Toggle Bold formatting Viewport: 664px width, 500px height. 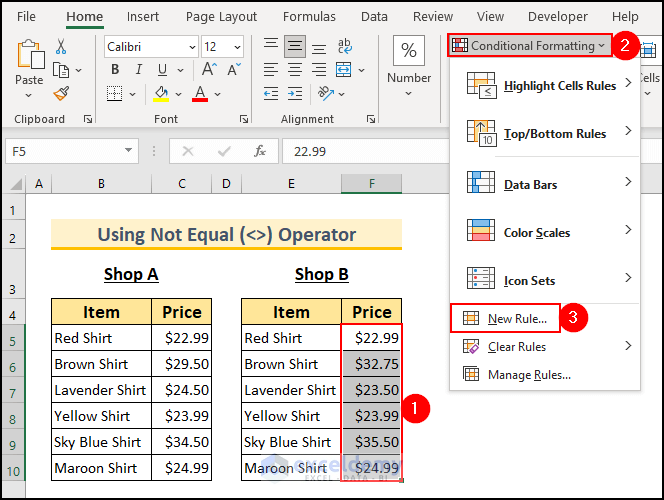(x=115, y=69)
